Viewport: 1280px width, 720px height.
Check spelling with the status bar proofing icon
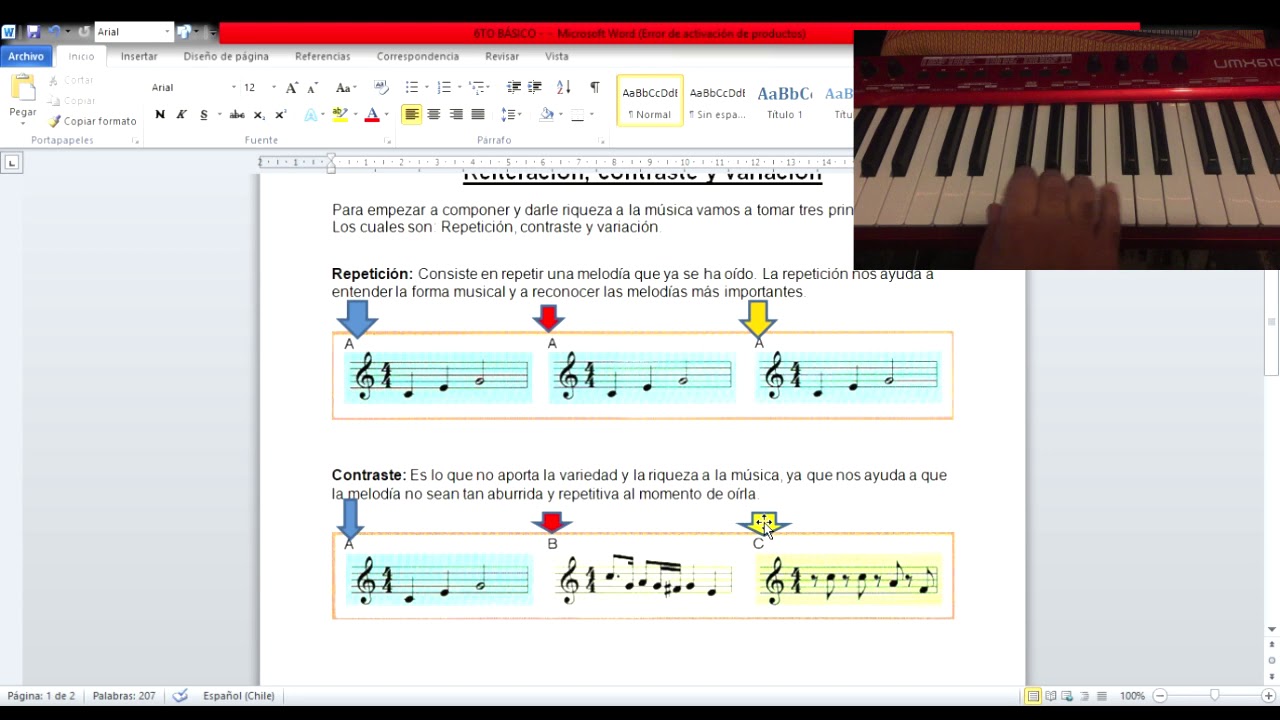coord(180,696)
